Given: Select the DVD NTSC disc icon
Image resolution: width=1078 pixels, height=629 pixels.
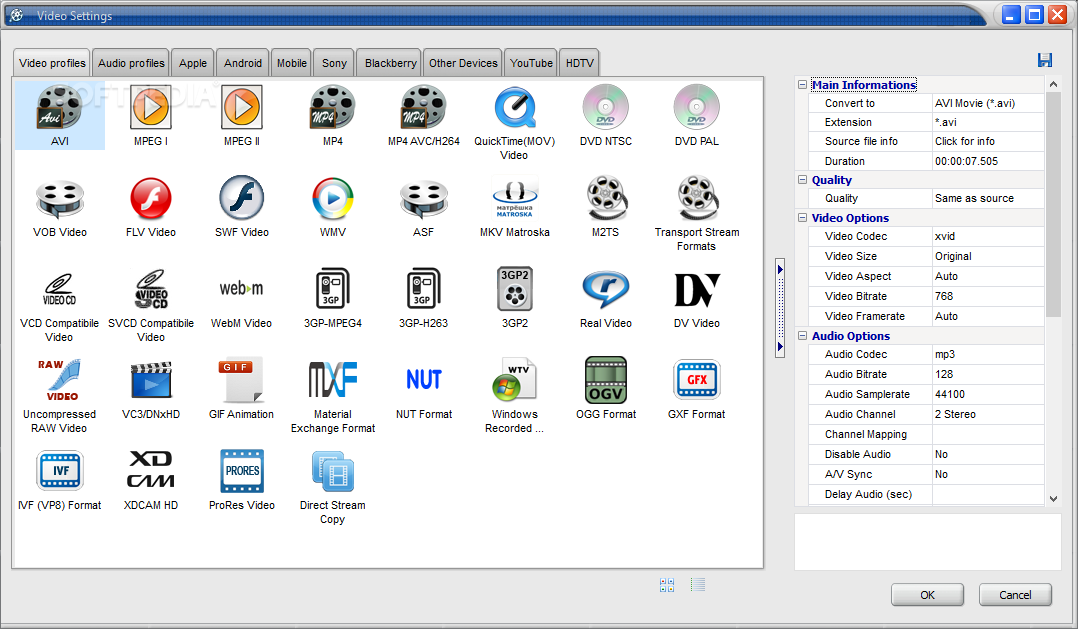Looking at the screenshot, I should tap(606, 107).
